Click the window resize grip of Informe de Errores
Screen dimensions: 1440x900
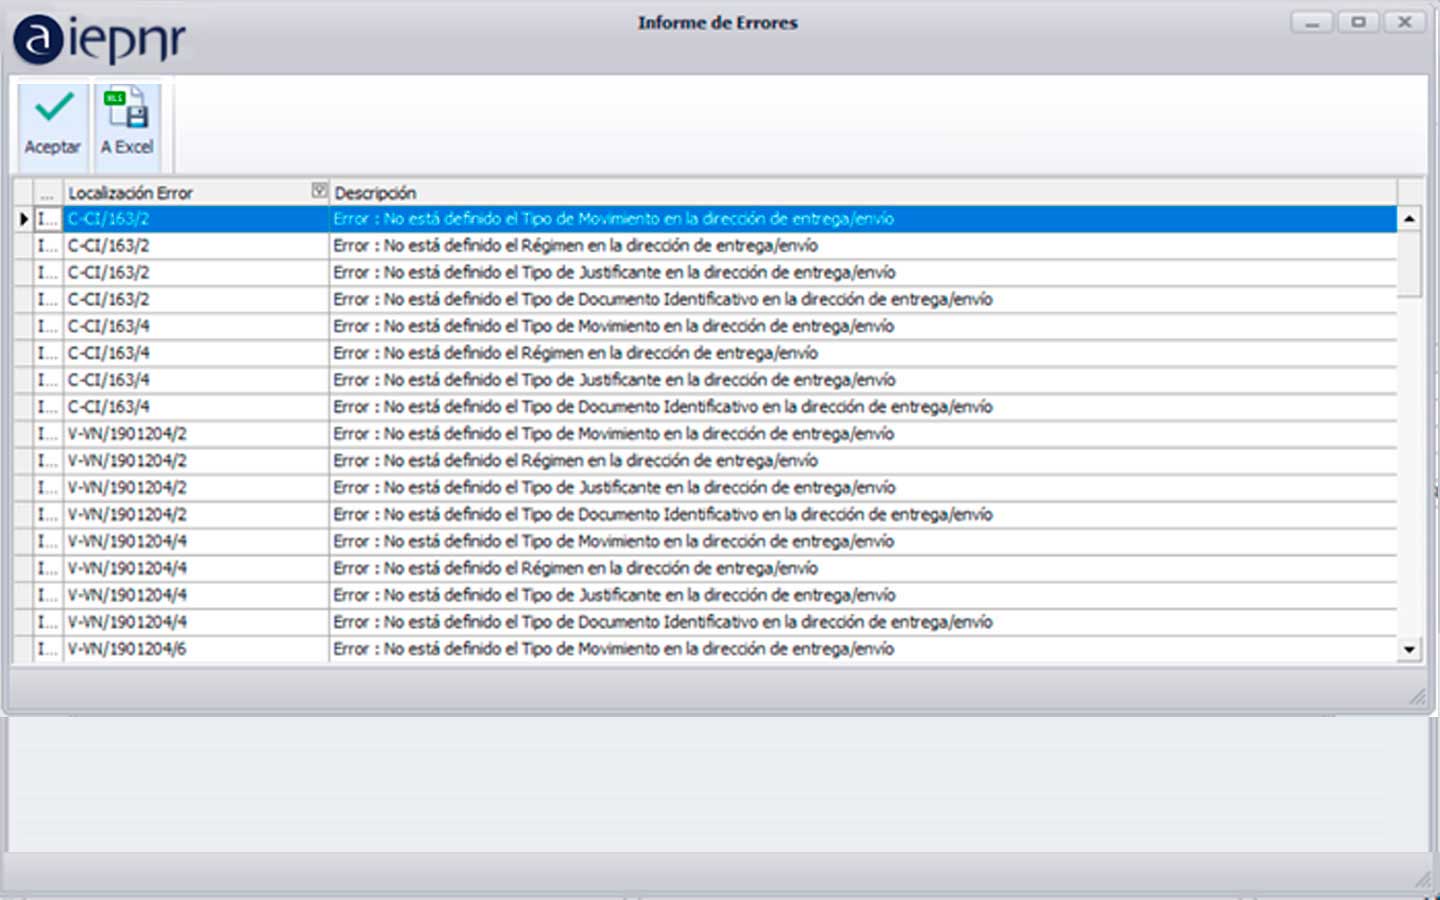(x=1417, y=696)
